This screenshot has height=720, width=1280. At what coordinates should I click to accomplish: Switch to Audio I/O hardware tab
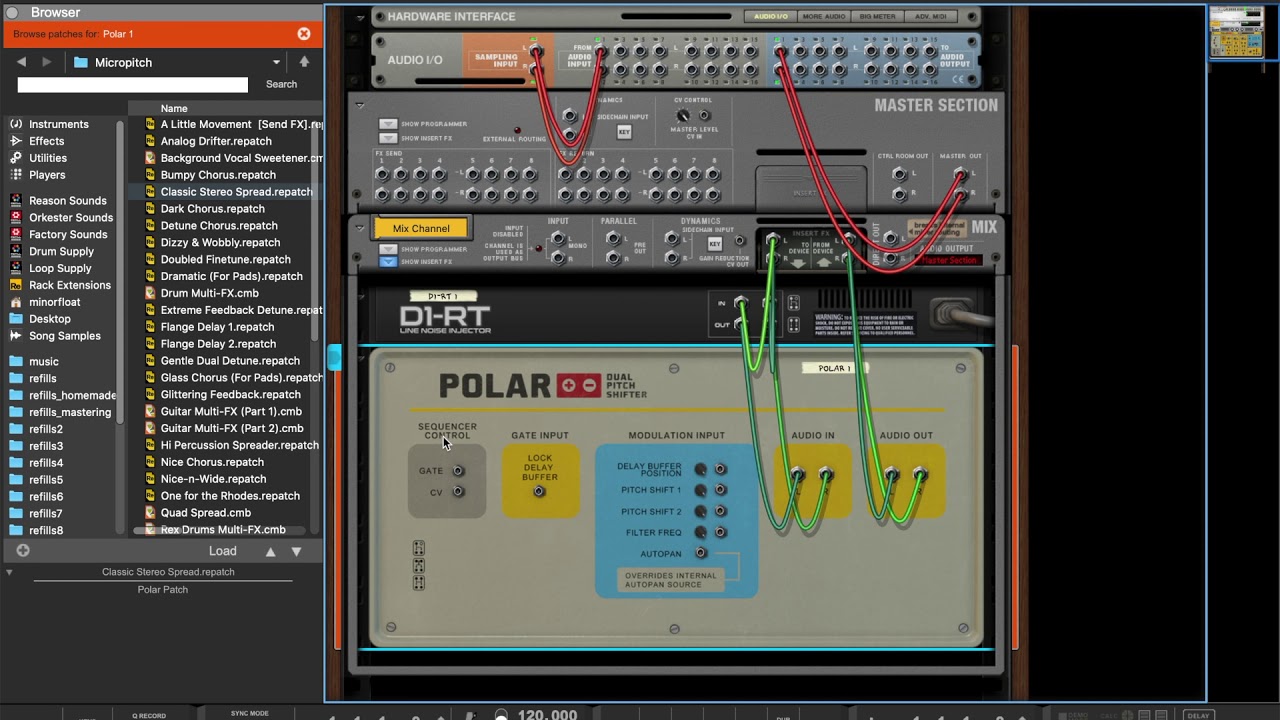pyautogui.click(x=771, y=16)
